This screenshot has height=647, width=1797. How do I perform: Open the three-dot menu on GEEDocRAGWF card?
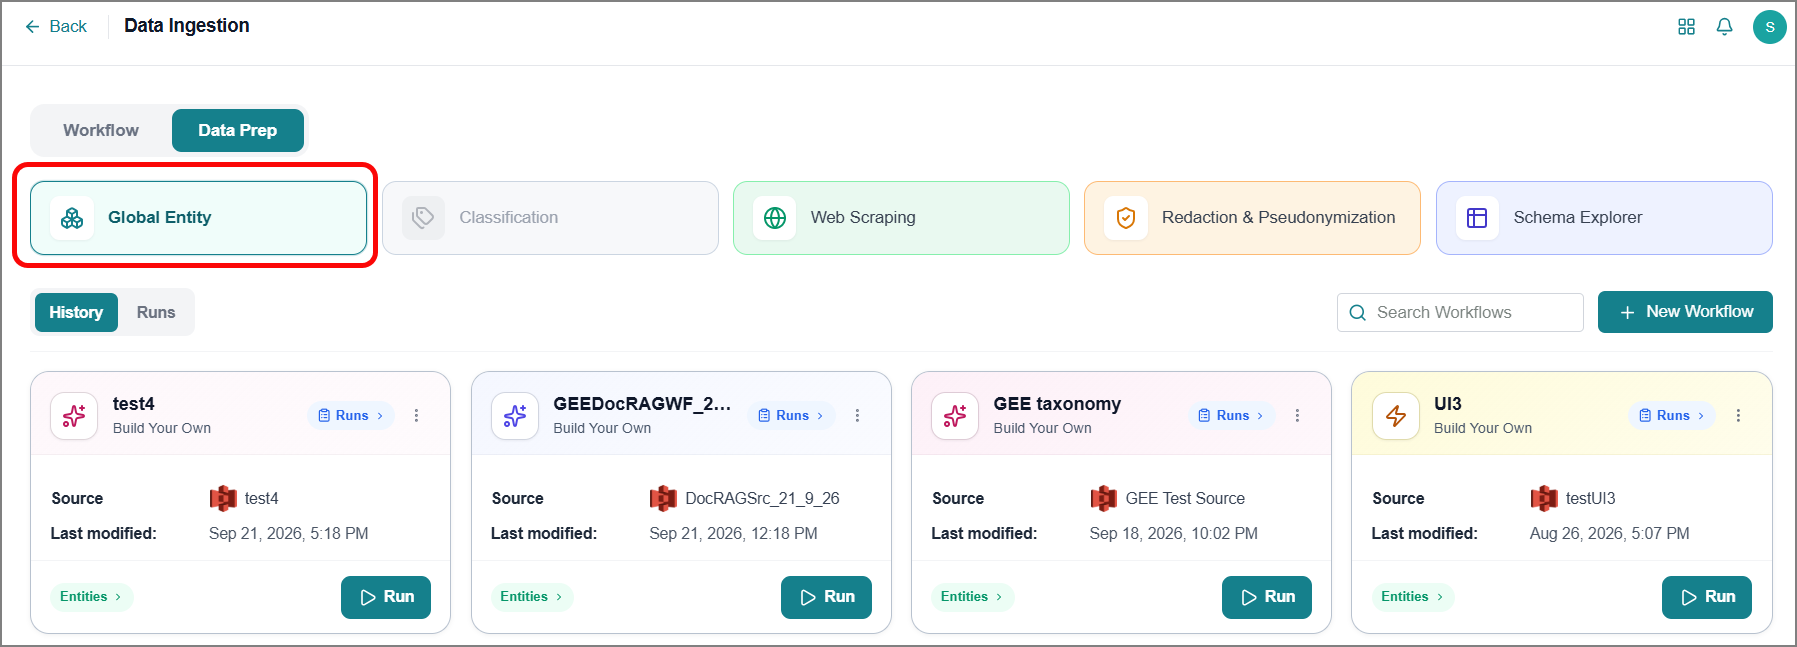pyautogui.click(x=857, y=415)
